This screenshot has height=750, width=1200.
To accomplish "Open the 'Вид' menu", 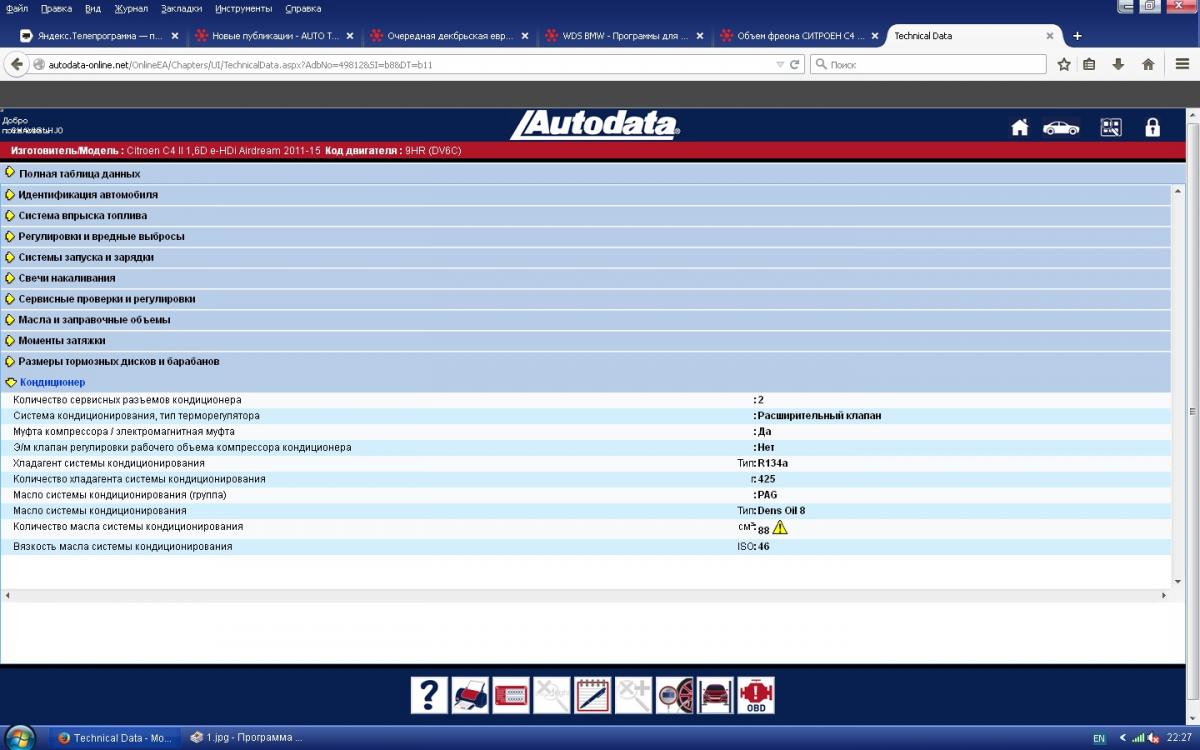I will (93, 8).
